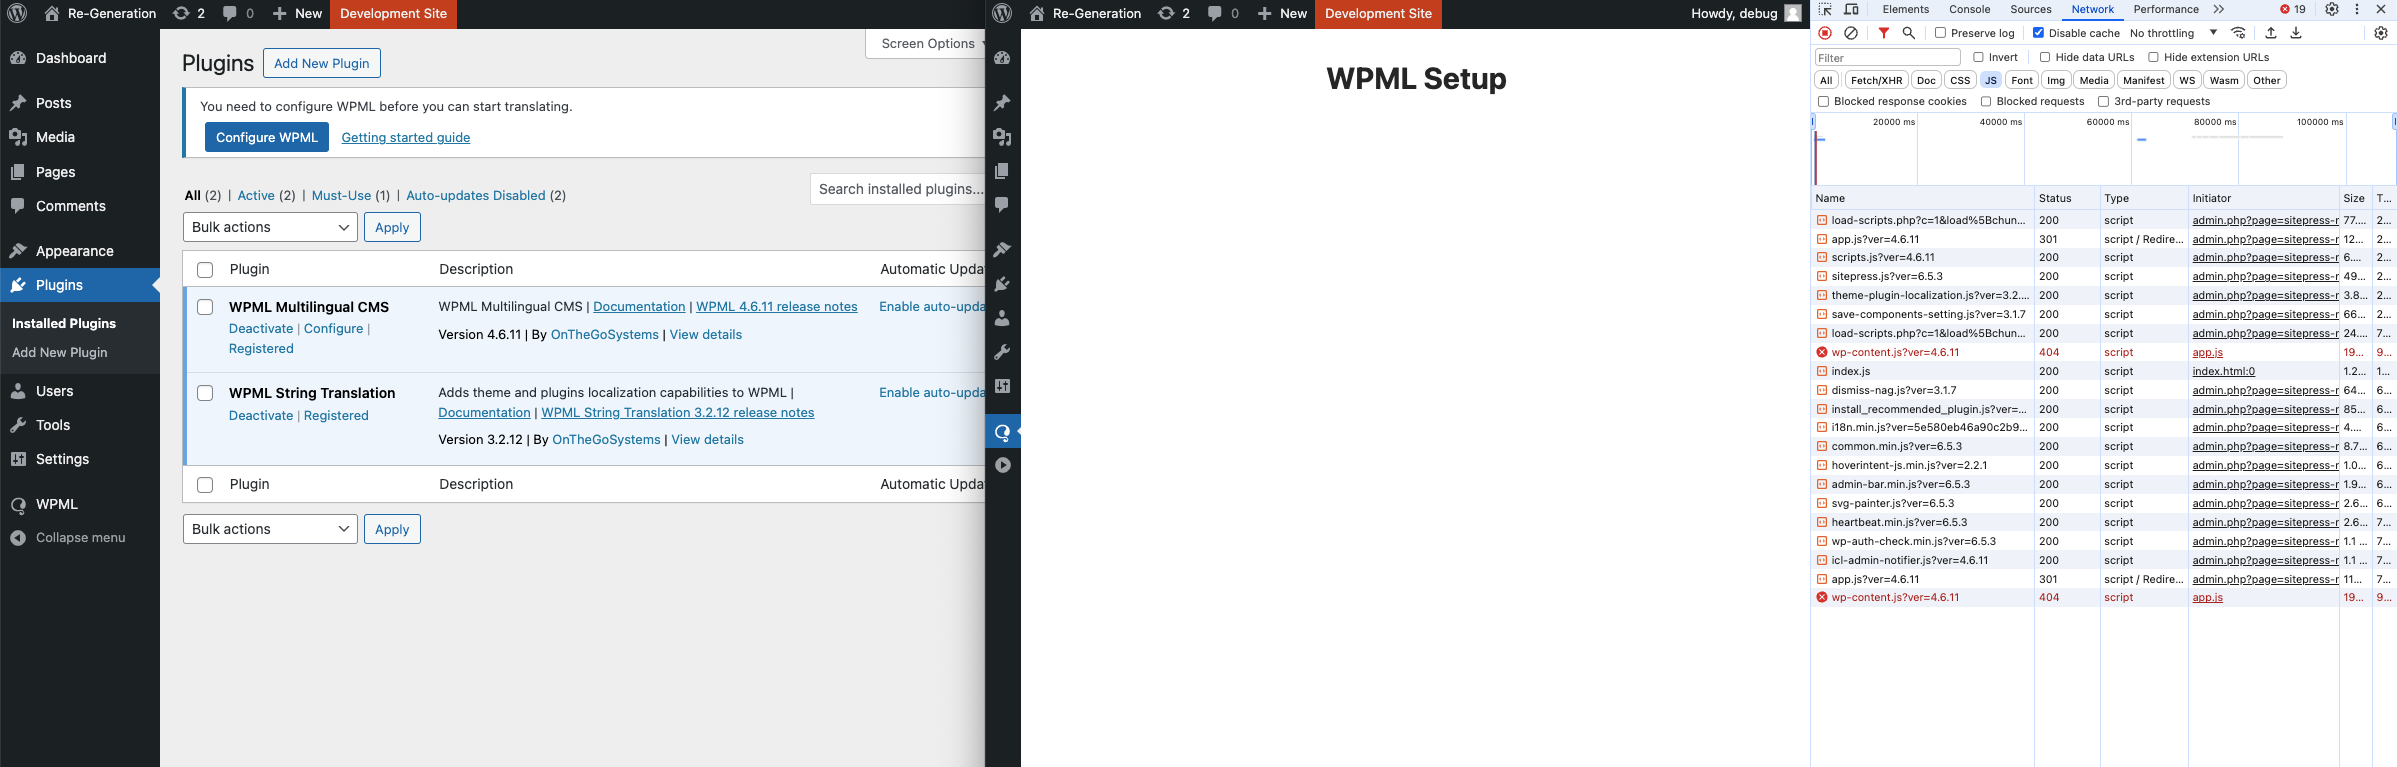
Task: Open updates icon showing 2 in Plugins window
Action: coord(189,13)
